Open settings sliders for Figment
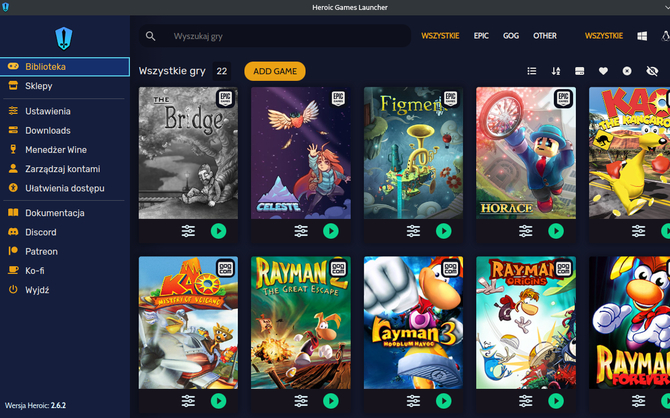Viewport: 670px width, 418px height. [413, 231]
